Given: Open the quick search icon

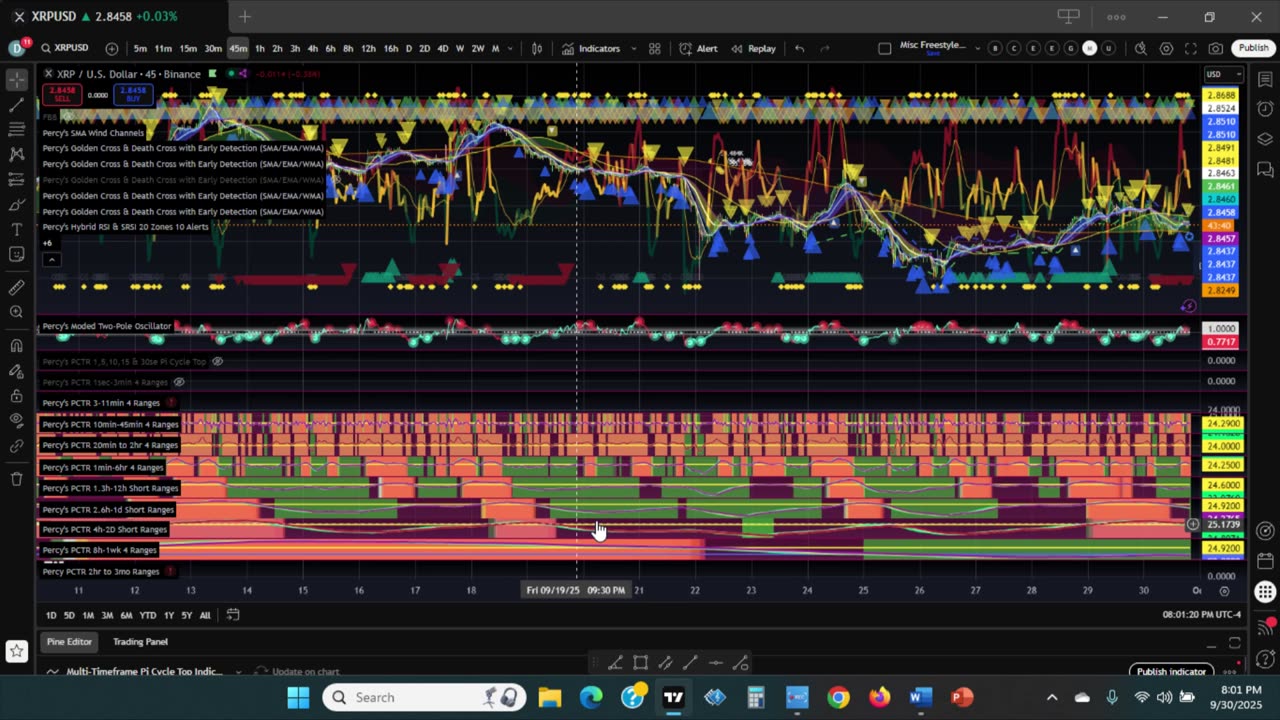Looking at the screenshot, I should pos(1140,48).
